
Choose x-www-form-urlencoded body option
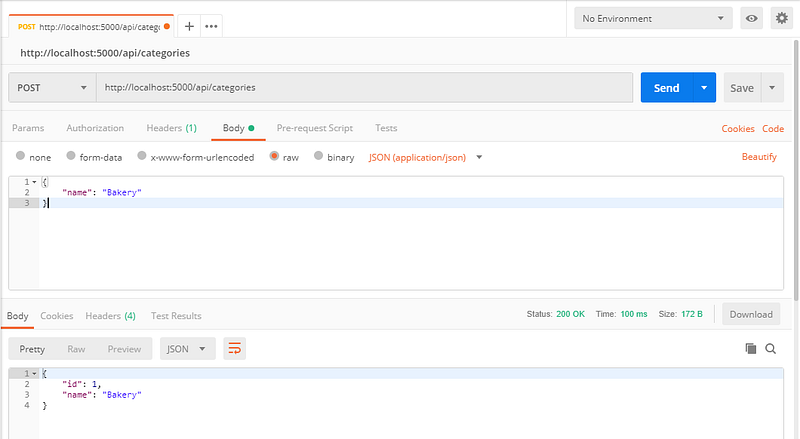pyautogui.click(x=142, y=156)
